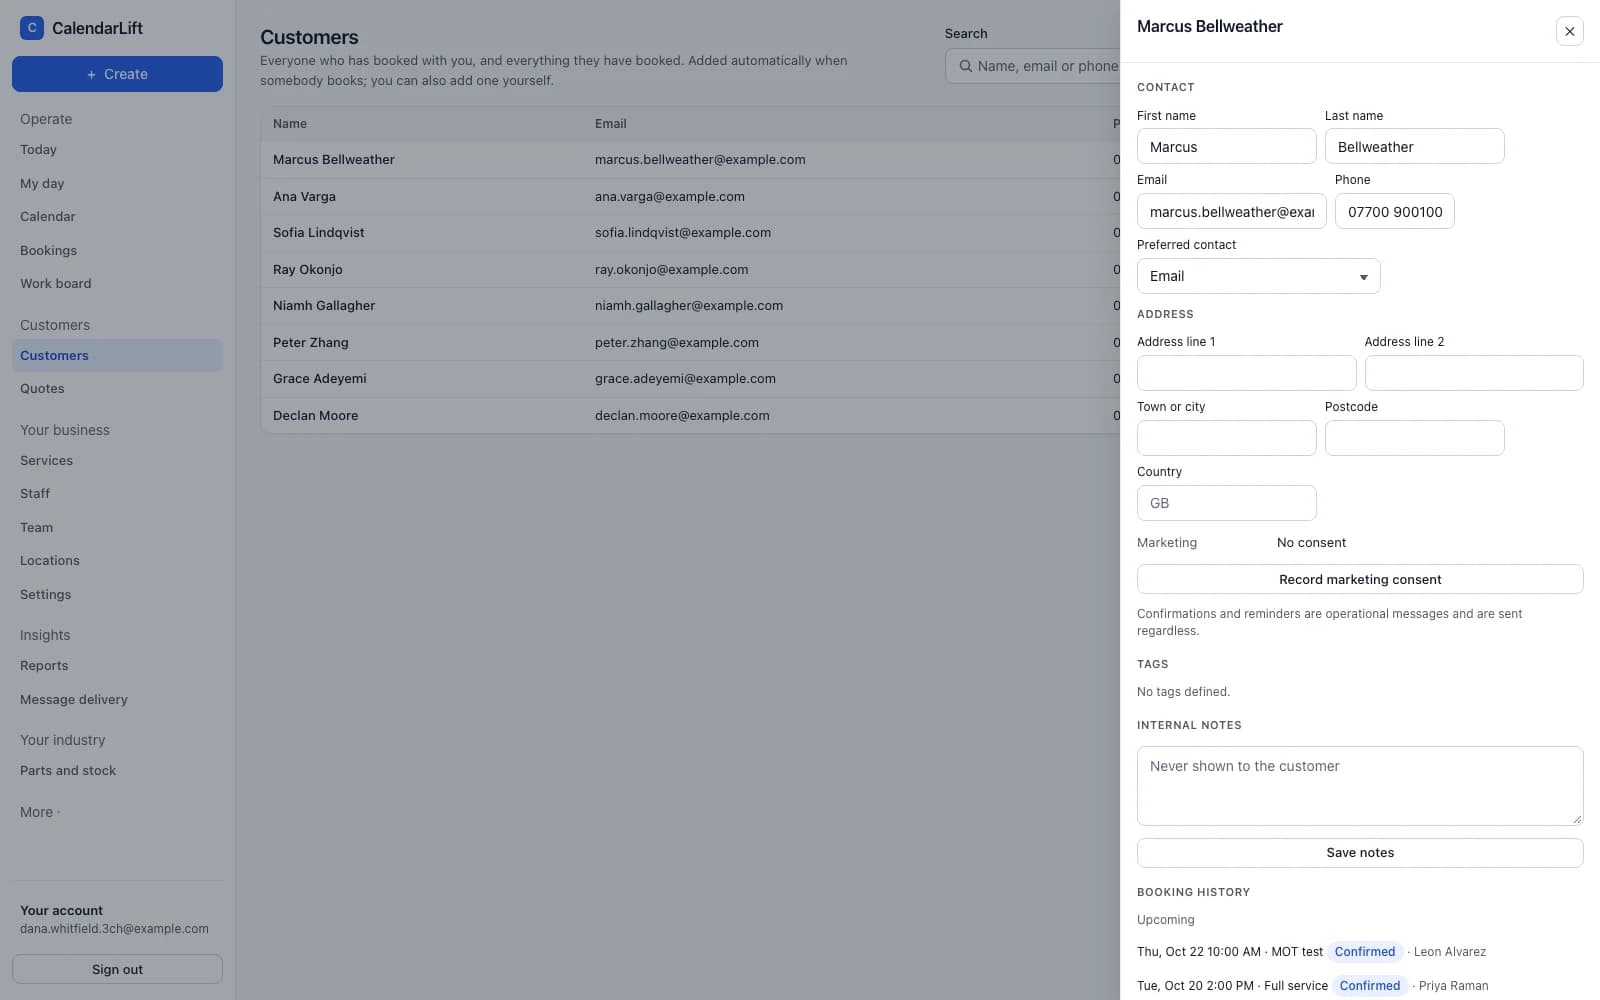Click the Postcode field
1600x1000 pixels.
tap(1414, 438)
